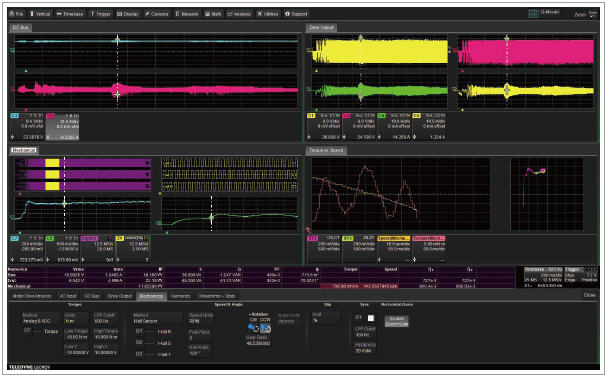Open the Measure menu icon
The height and width of the screenshot is (377, 607).
187,14
